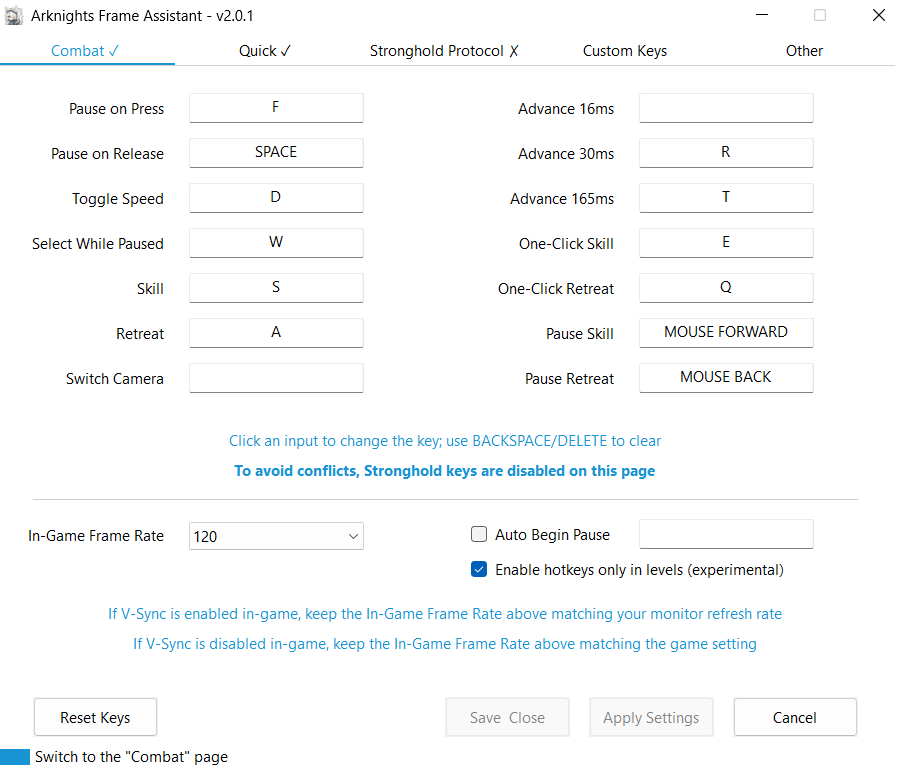902x771 pixels.
Task: Open the Quick tab
Action: [265, 51]
